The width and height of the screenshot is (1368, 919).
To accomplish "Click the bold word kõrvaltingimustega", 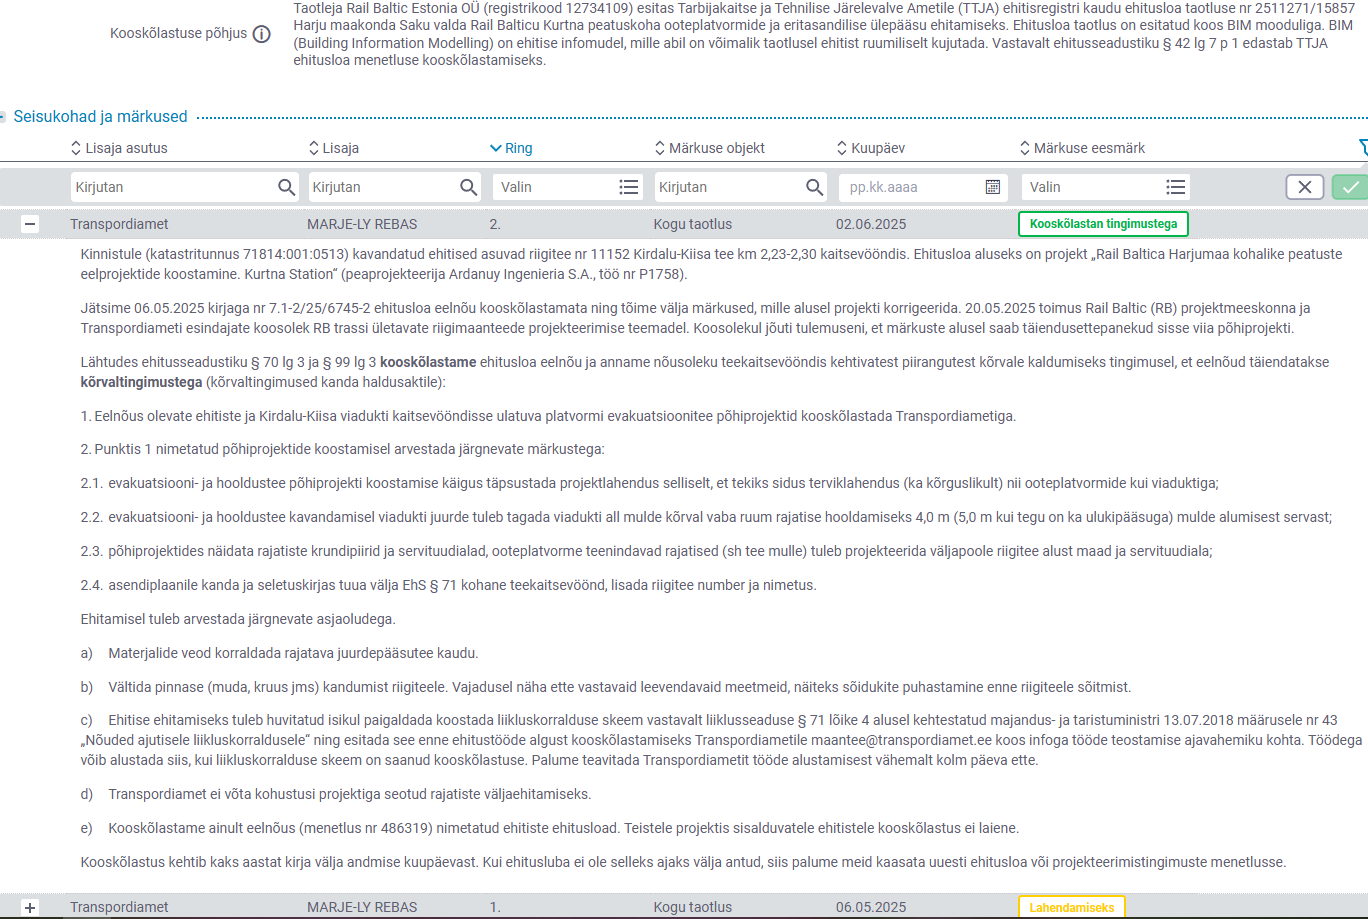I will pos(141,382).
